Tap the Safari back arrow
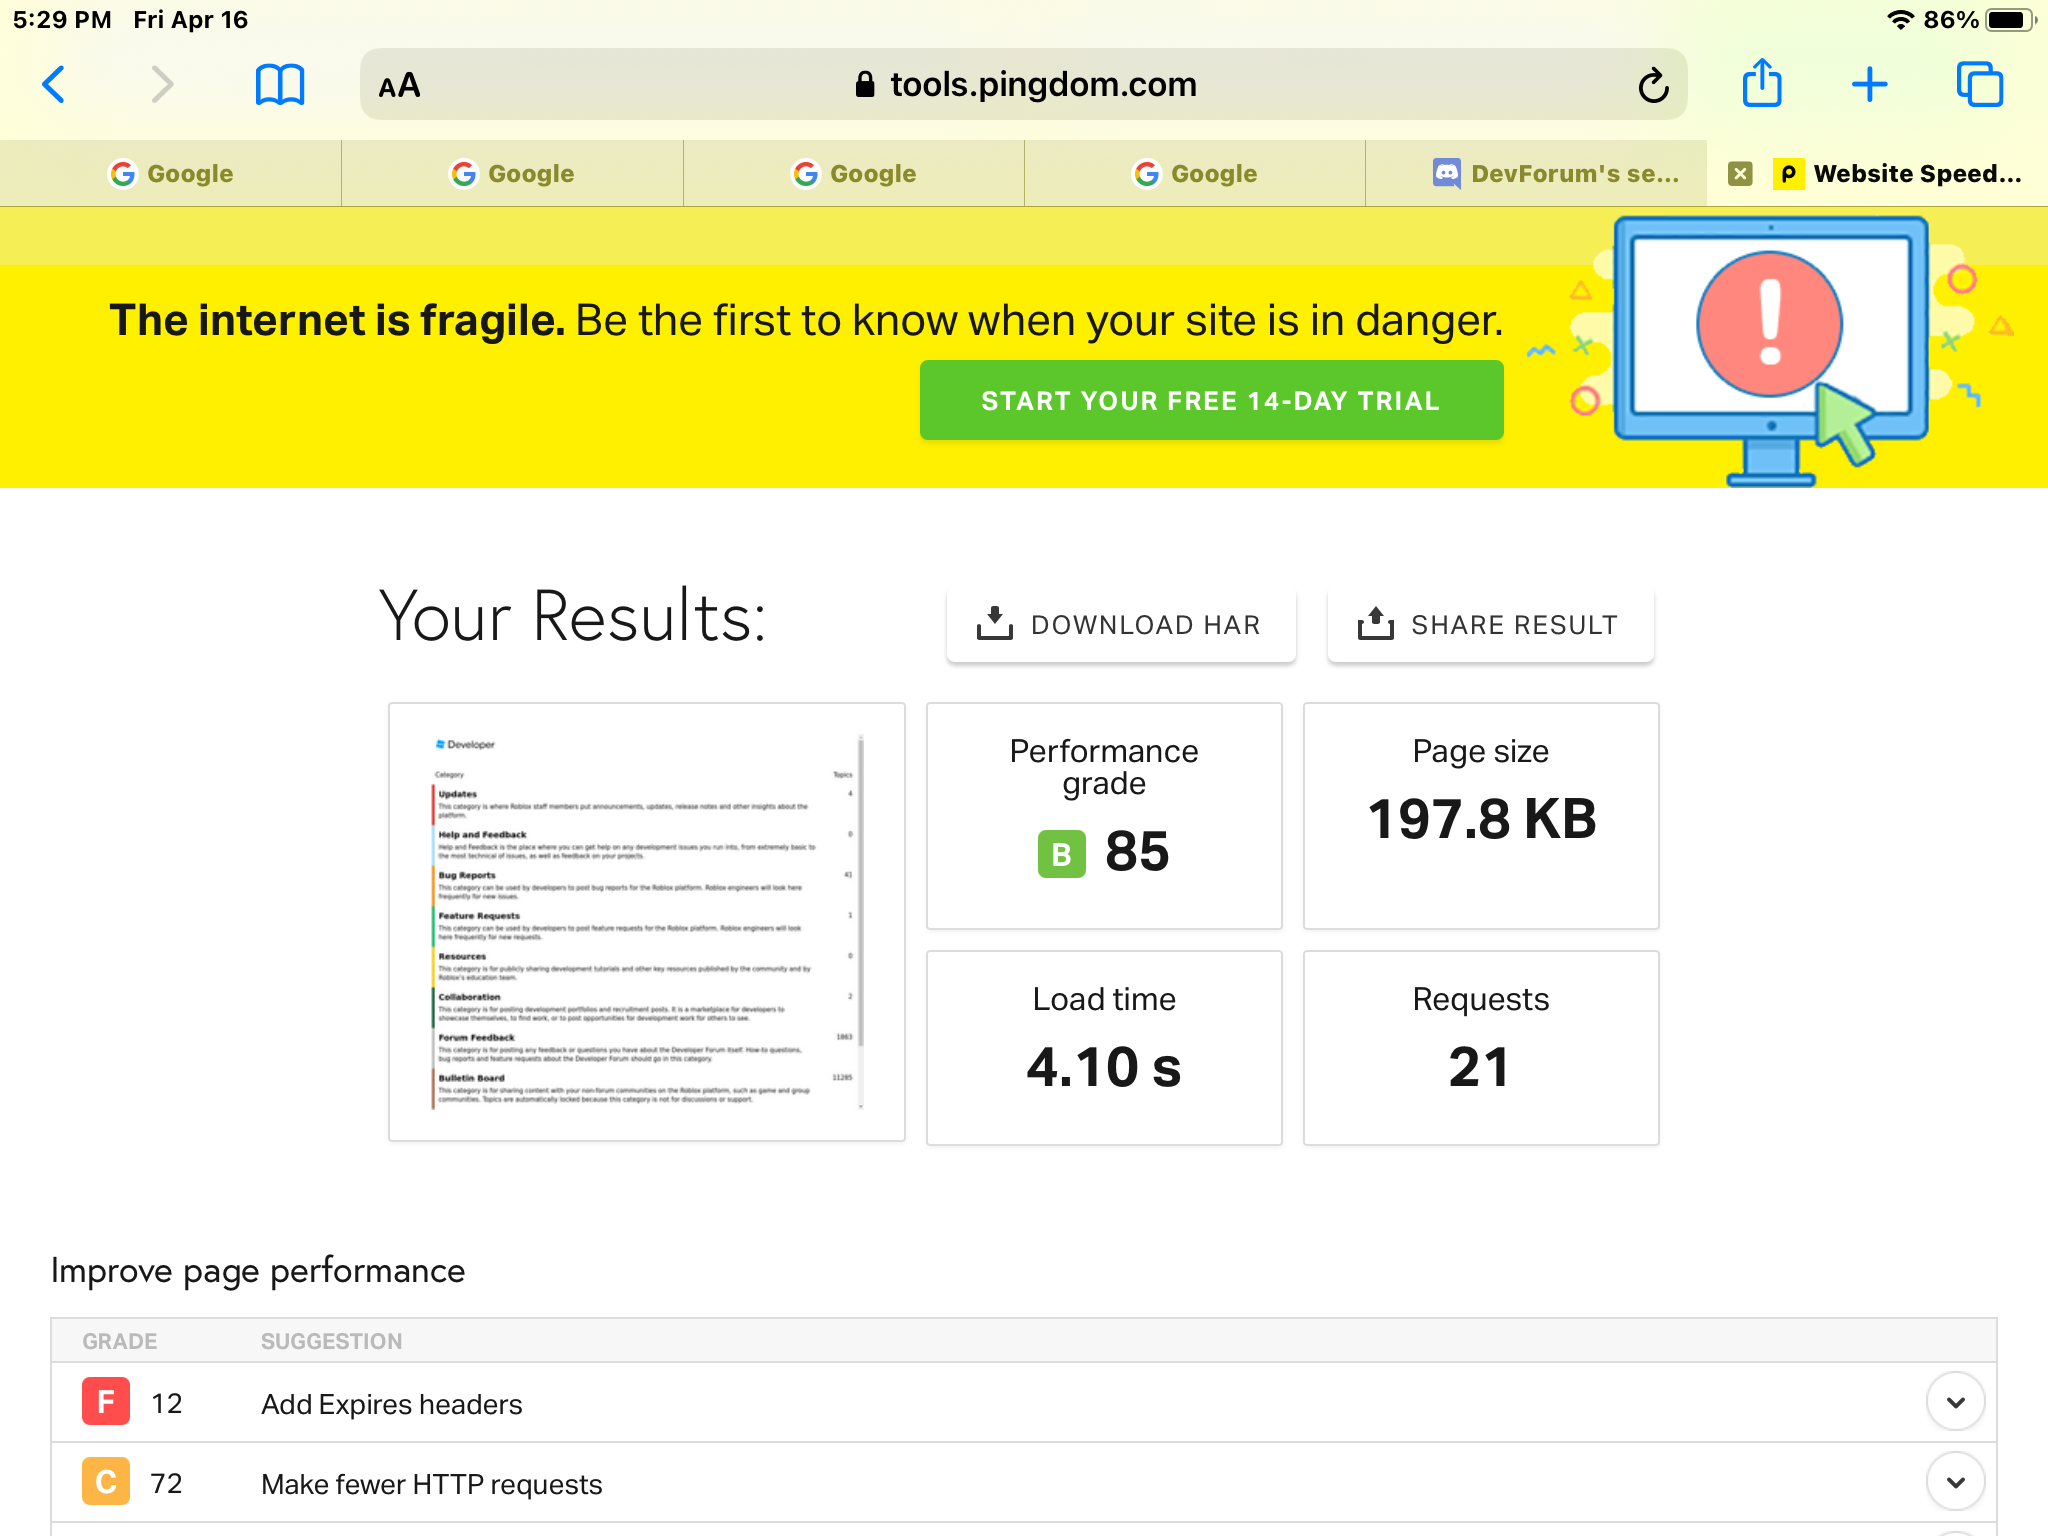Screen dimensions: 2048x1536 [55, 85]
